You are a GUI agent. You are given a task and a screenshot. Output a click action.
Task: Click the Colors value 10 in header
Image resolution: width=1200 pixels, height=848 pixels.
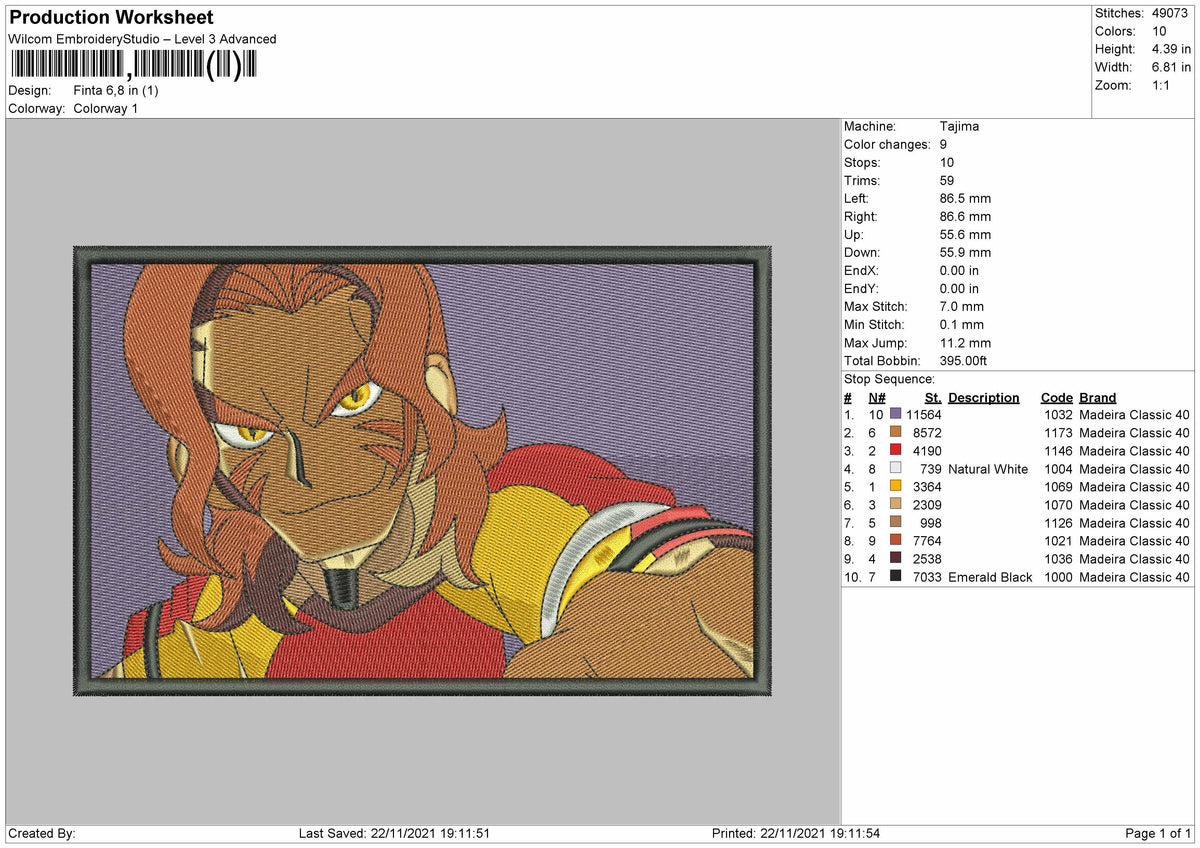pos(1159,31)
